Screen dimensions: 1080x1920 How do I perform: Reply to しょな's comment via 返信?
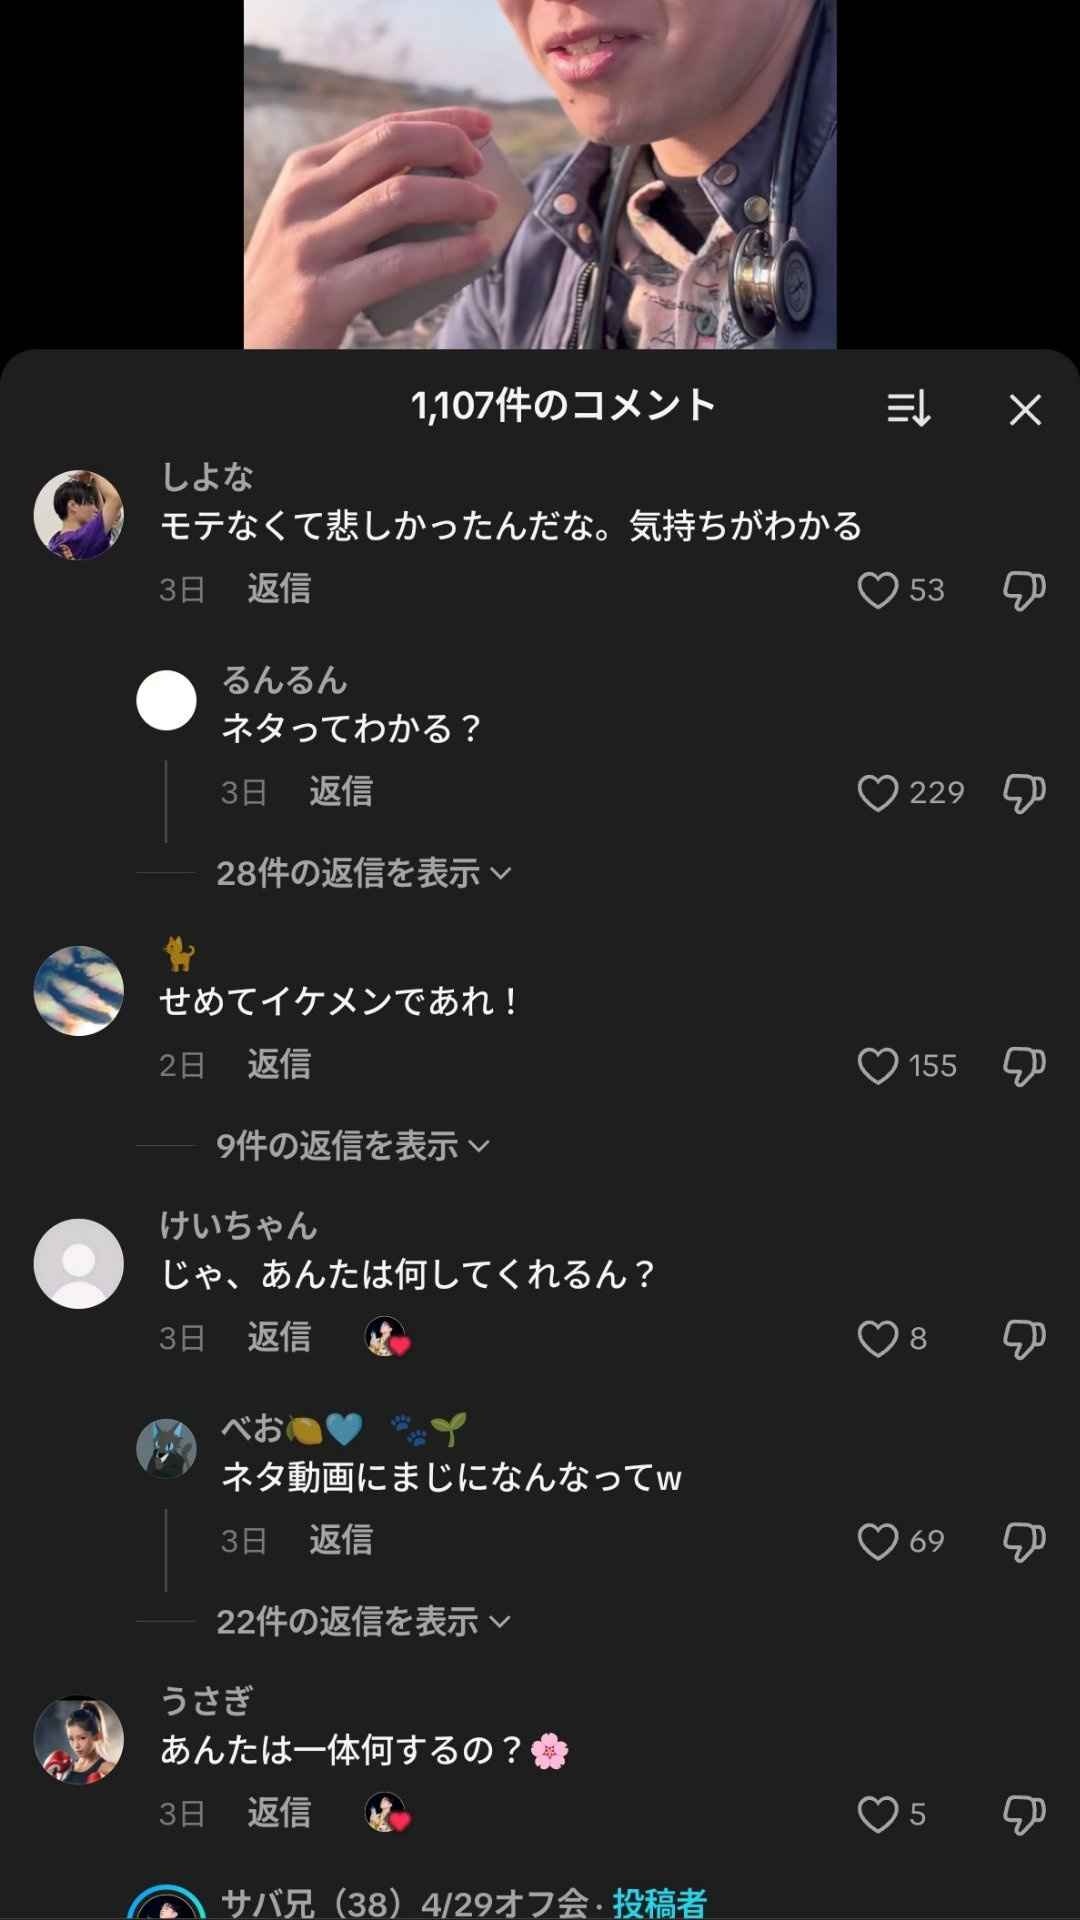pyautogui.click(x=279, y=589)
